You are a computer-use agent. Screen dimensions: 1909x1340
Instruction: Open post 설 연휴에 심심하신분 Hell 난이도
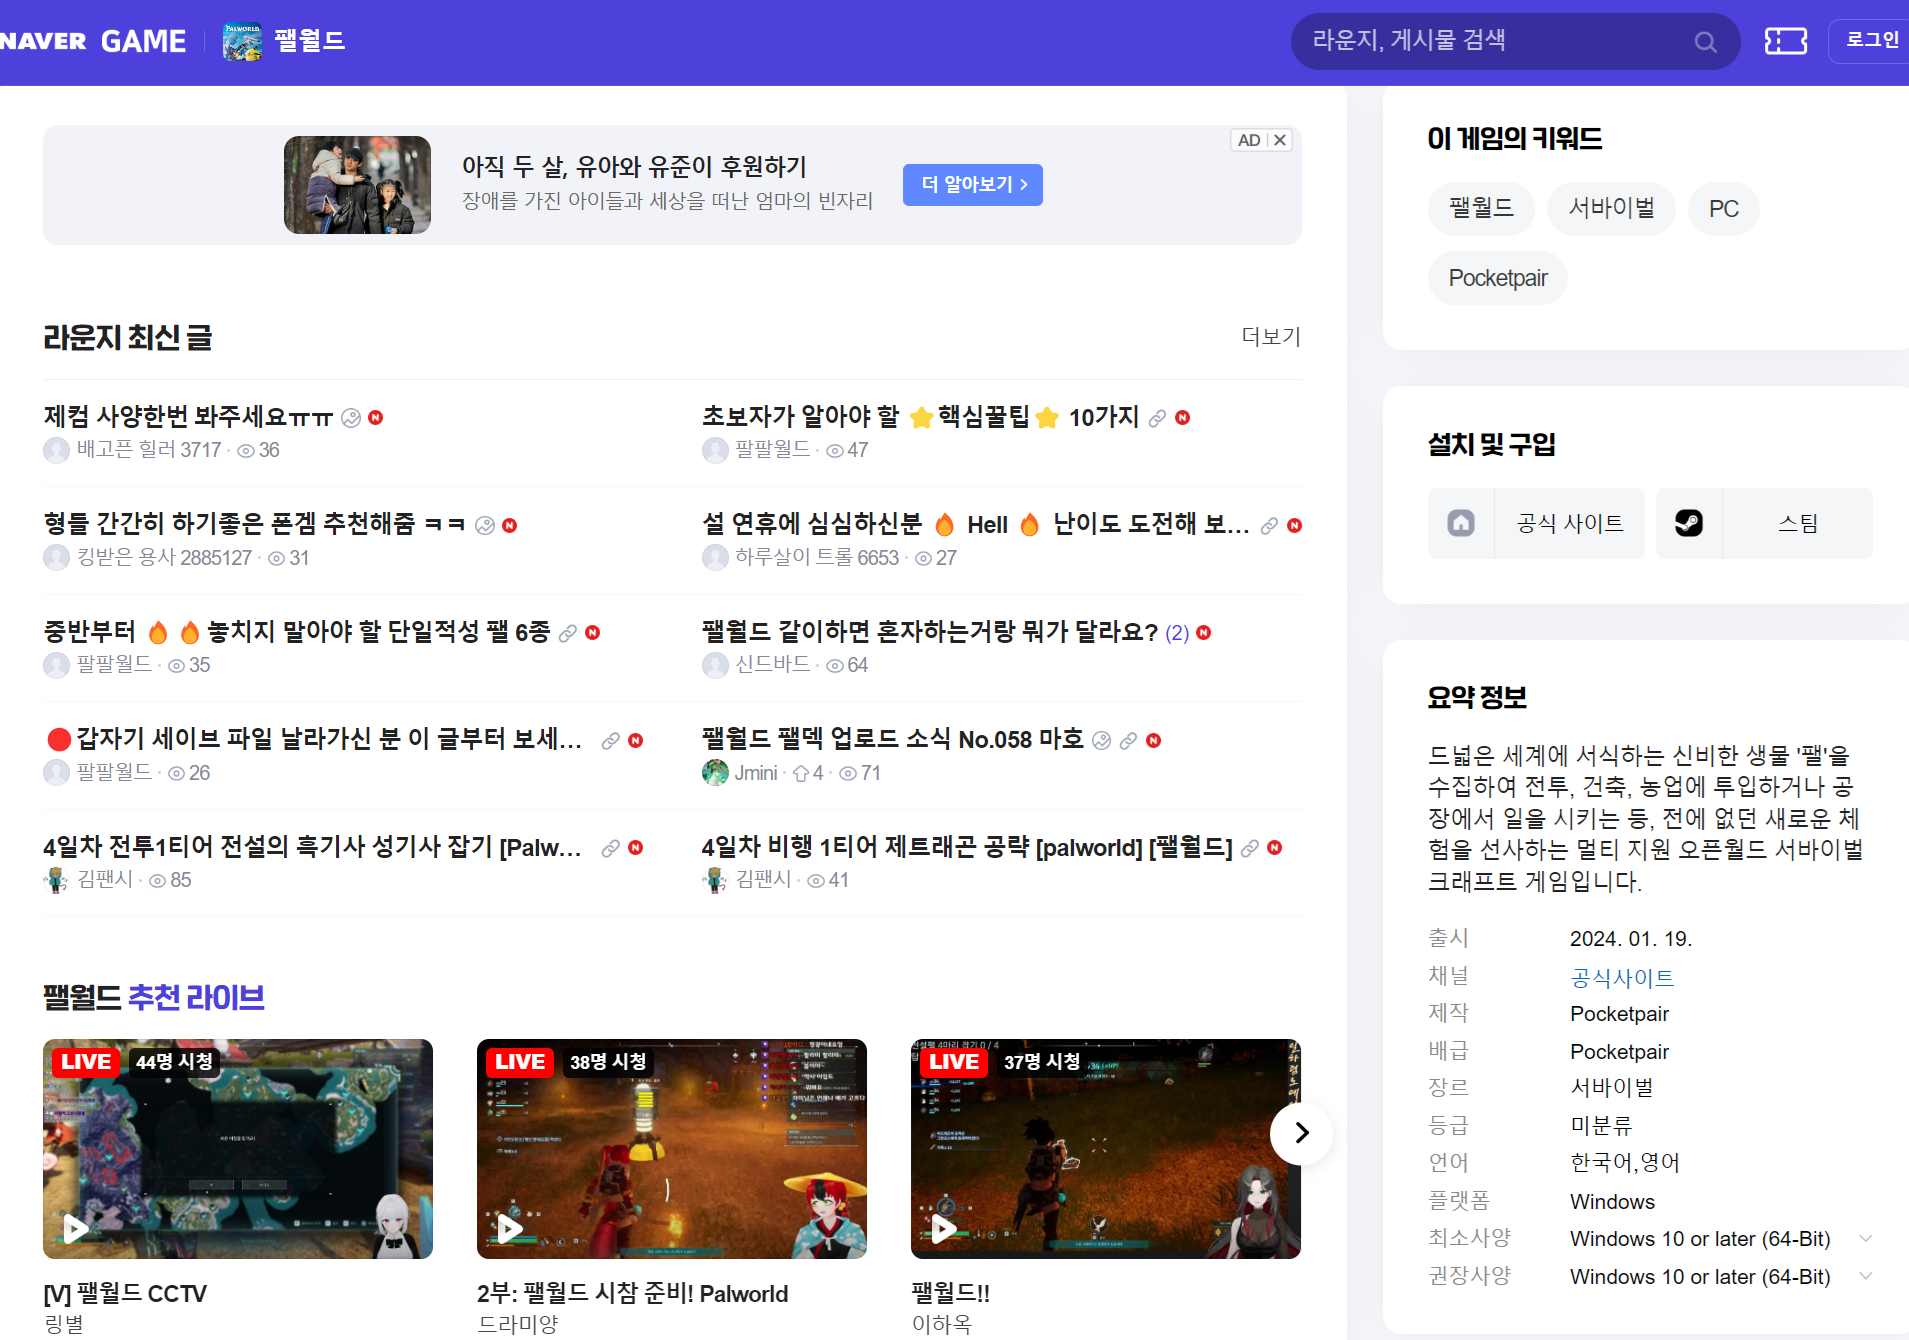[x=976, y=524]
